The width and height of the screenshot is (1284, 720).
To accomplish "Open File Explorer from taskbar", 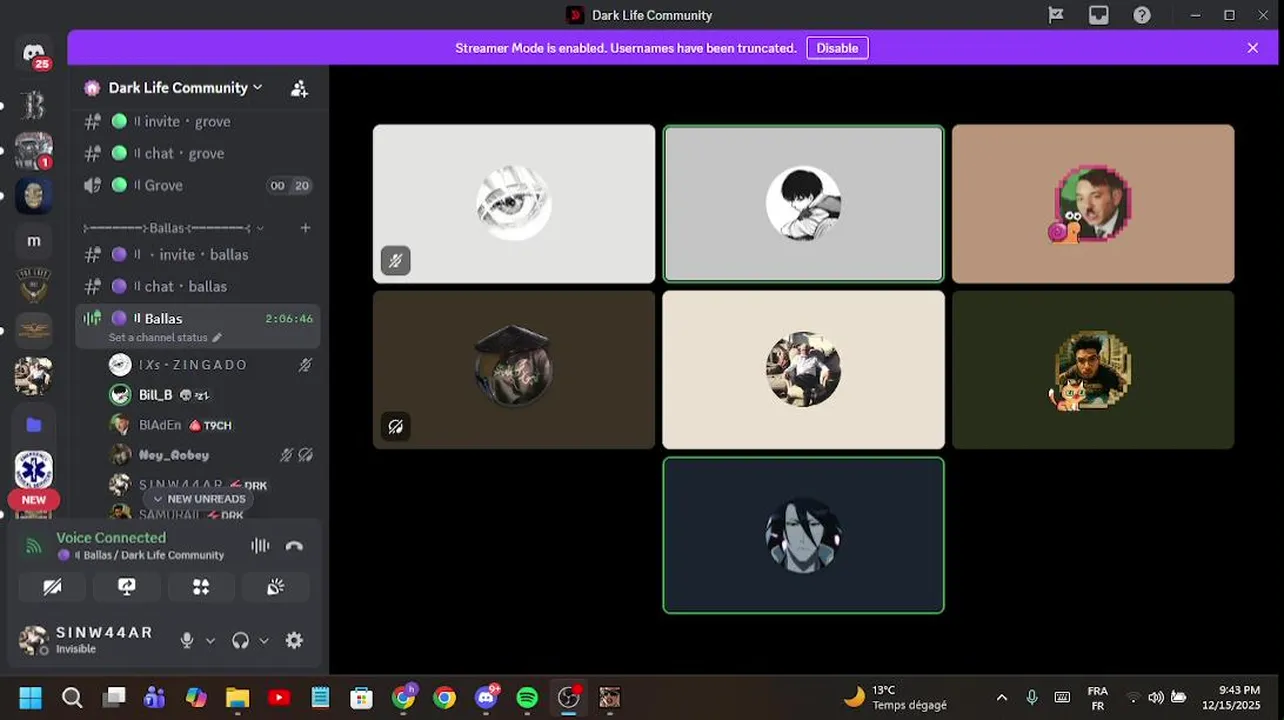I will pyautogui.click(x=237, y=697).
